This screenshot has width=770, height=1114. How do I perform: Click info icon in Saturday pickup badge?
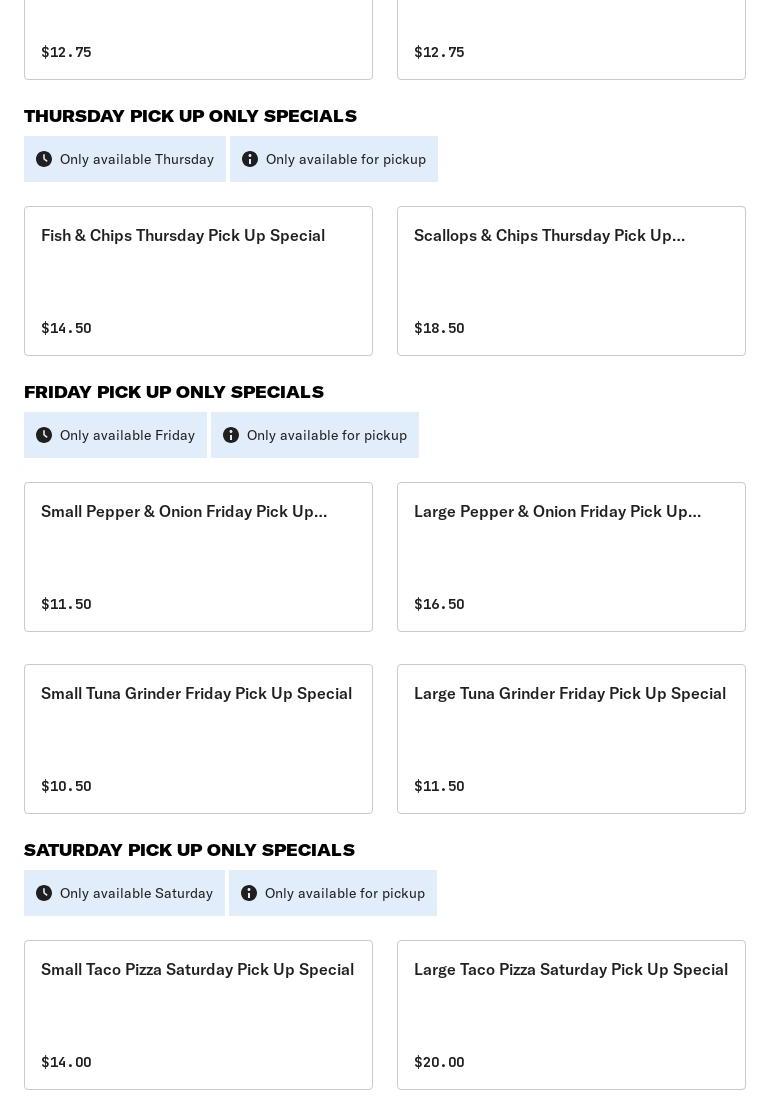tap(249, 893)
